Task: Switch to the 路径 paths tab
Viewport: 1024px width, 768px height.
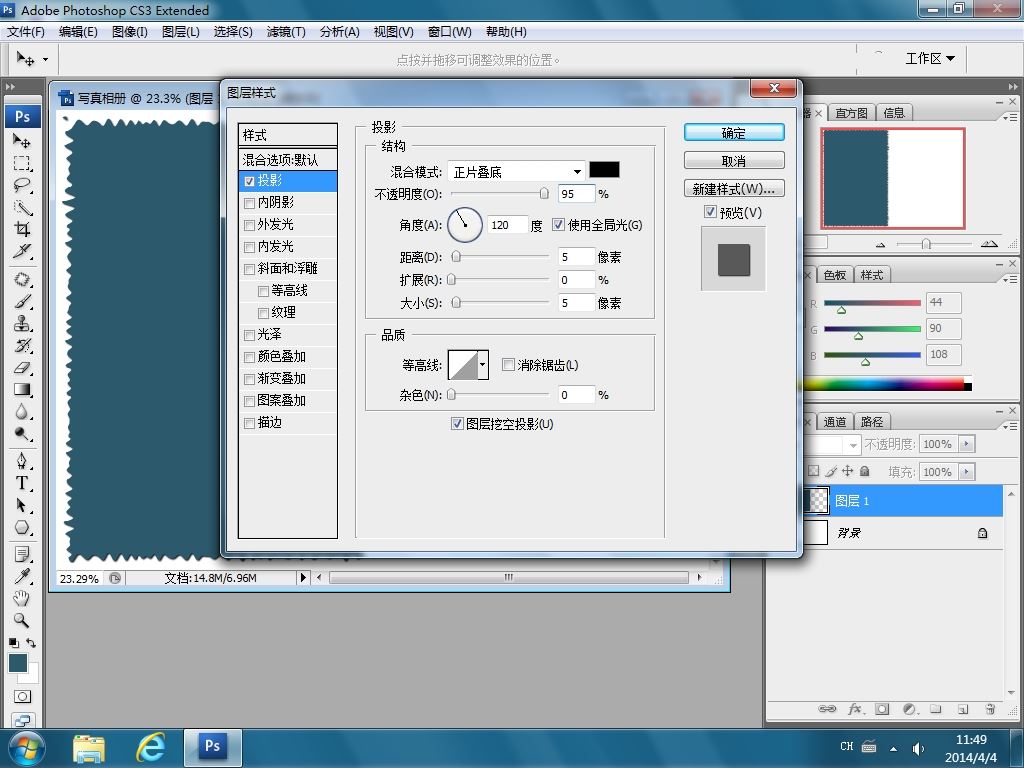Action: (x=872, y=422)
